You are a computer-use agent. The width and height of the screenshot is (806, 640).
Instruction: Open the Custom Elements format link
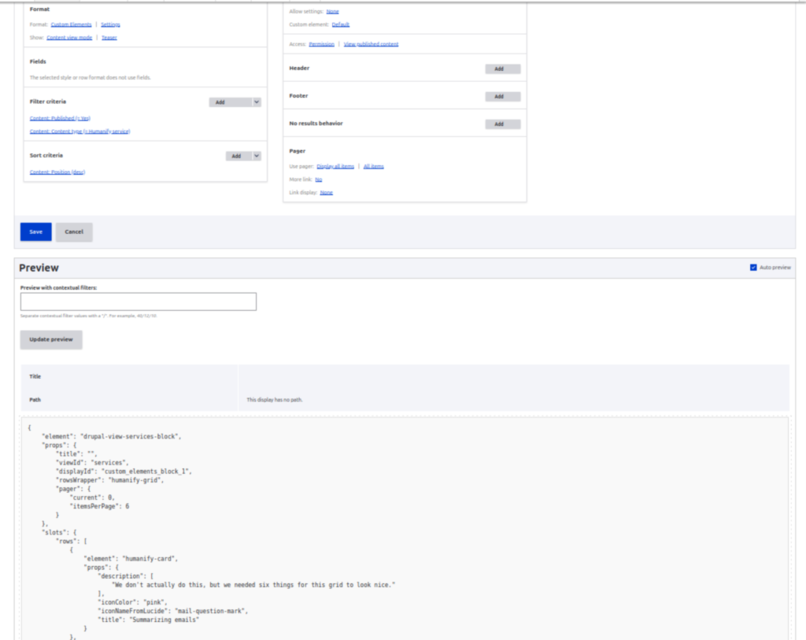click(71, 24)
